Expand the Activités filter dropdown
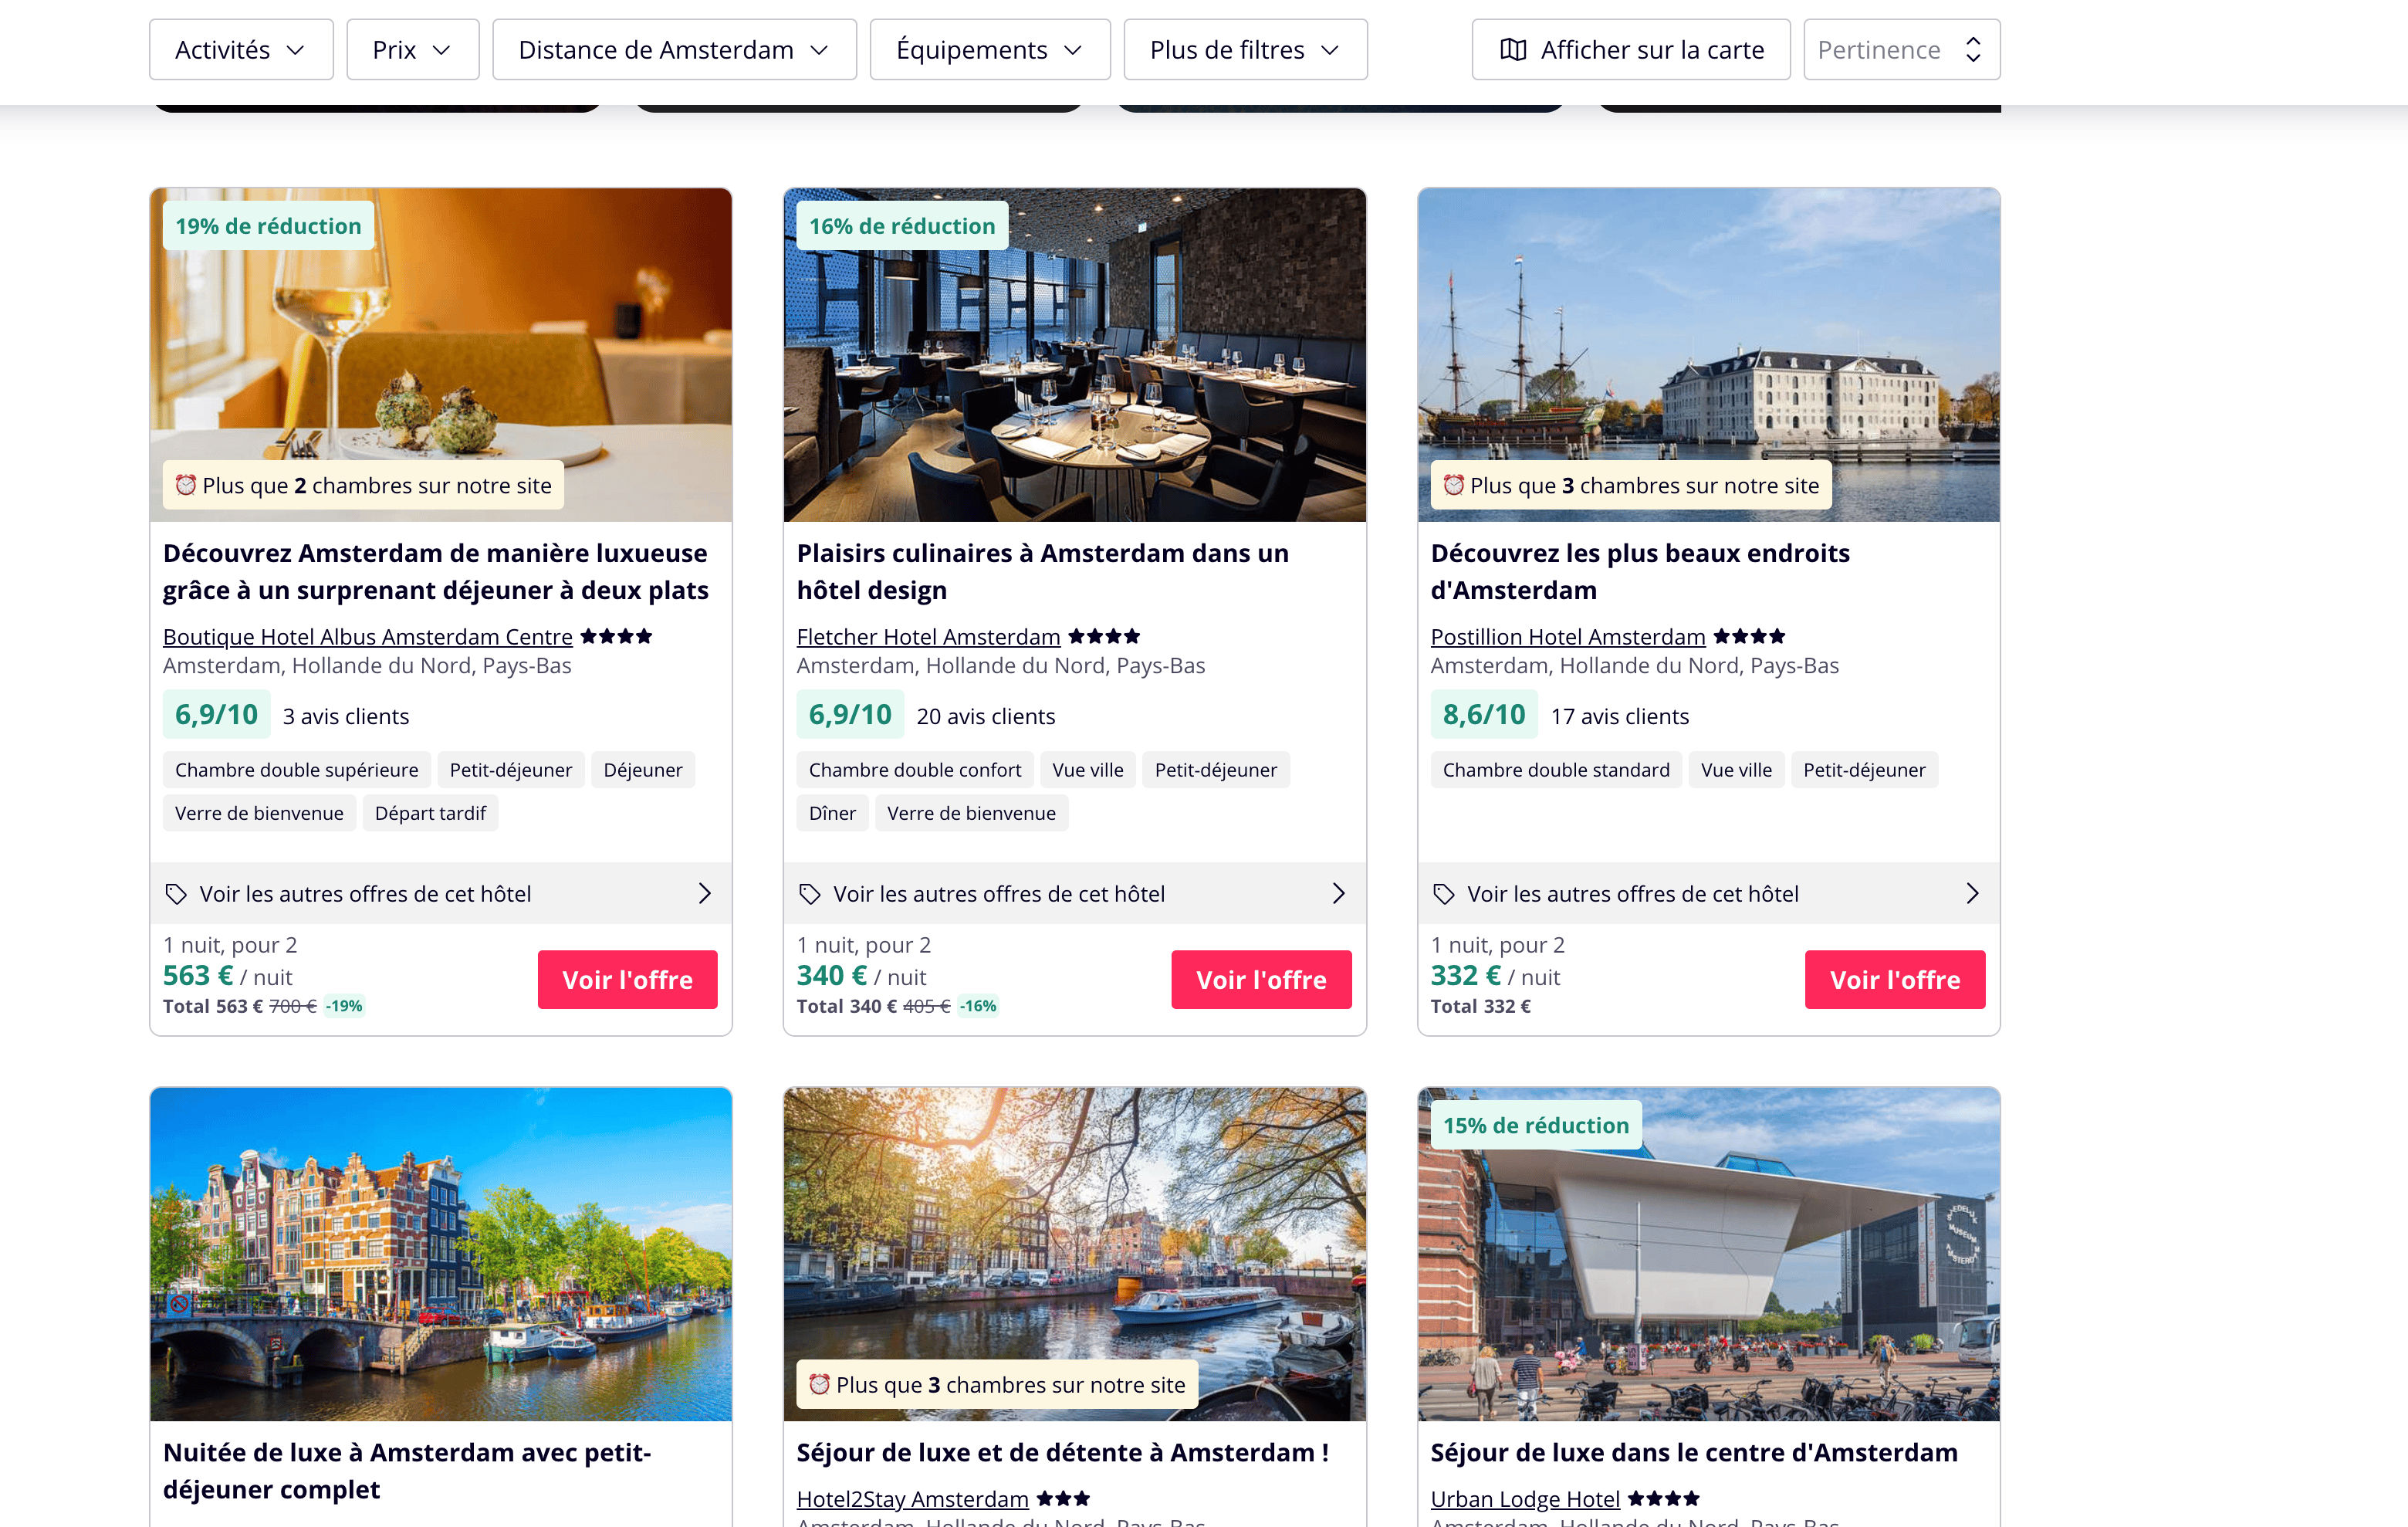 pyautogui.click(x=240, y=50)
